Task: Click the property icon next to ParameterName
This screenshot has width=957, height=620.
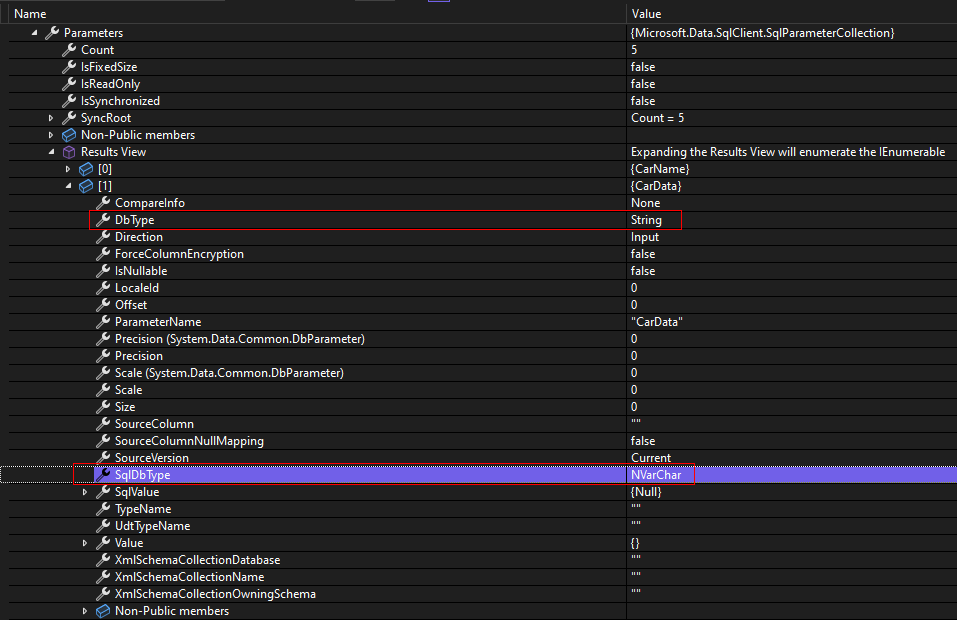Action: click(x=102, y=321)
